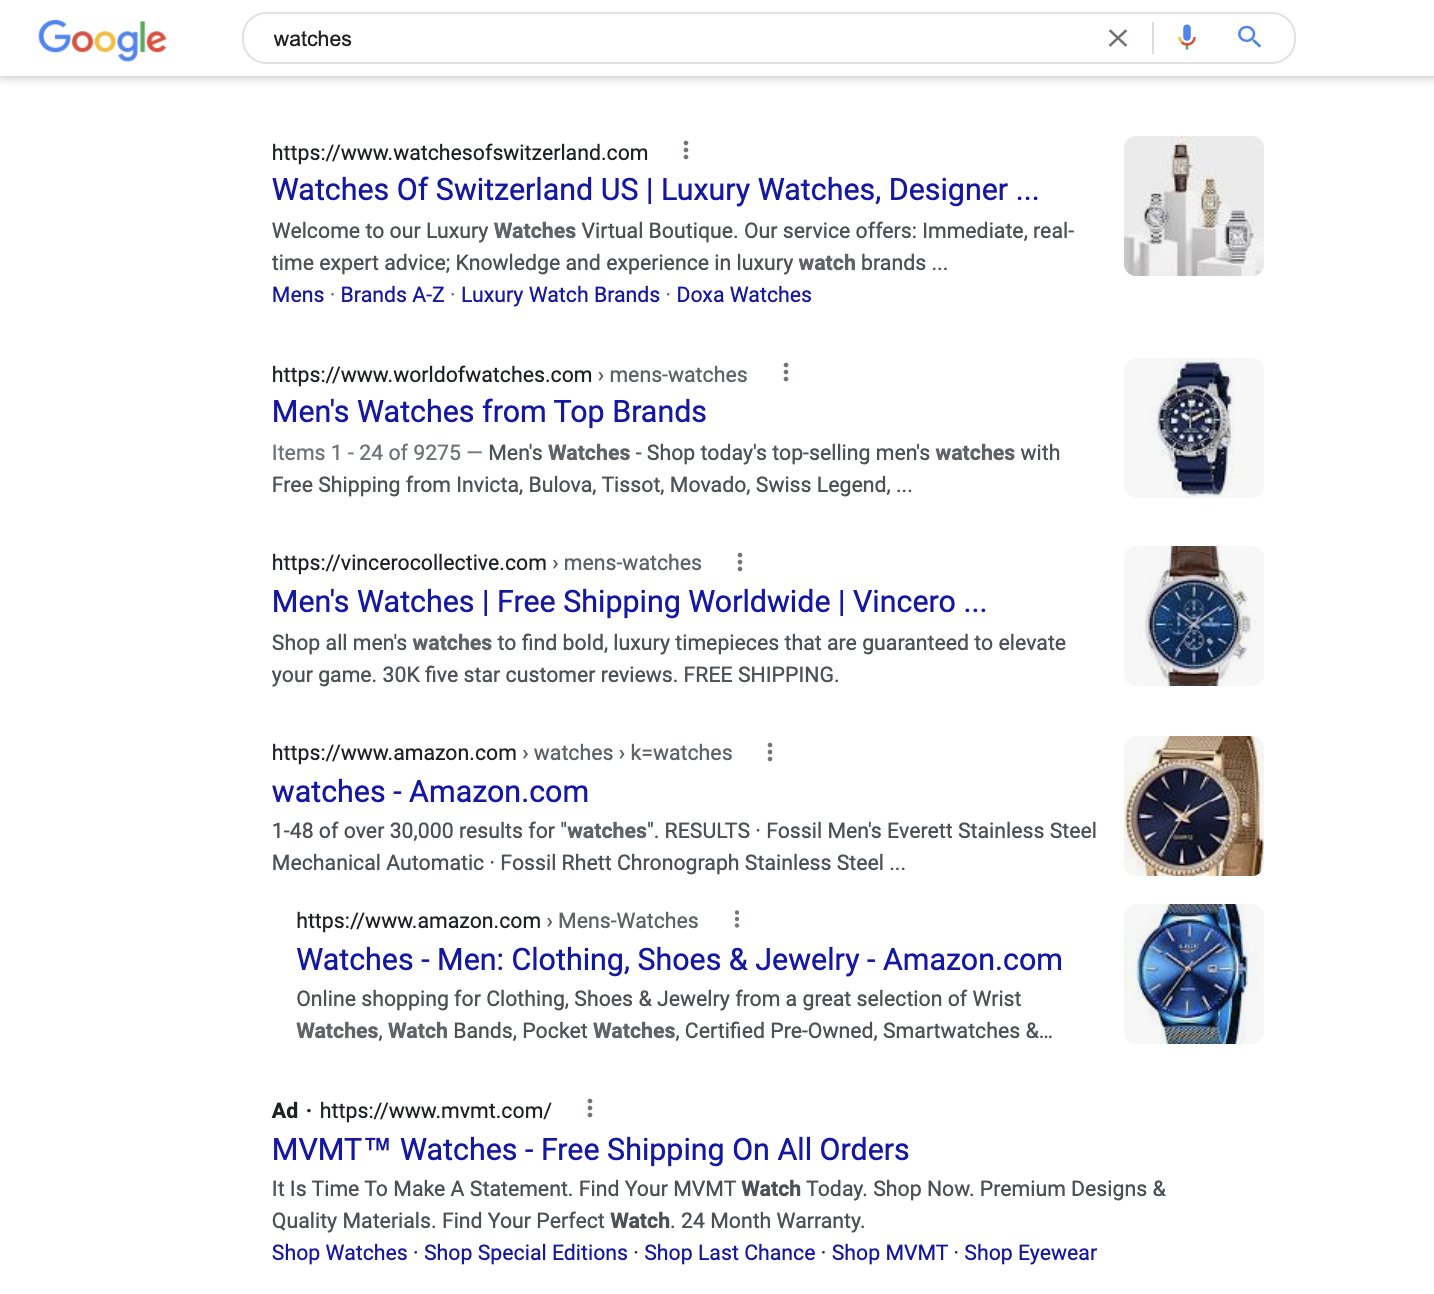
Task: Follow the Luxury Watch Brands sitelink
Action: tap(560, 295)
